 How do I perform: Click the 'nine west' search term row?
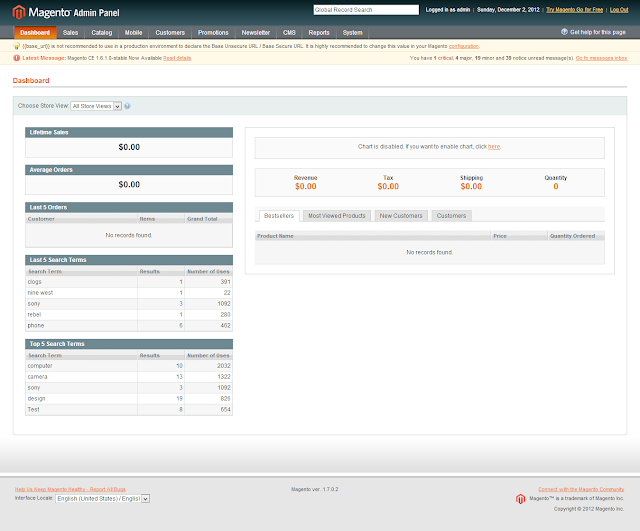(x=129, y=293)
